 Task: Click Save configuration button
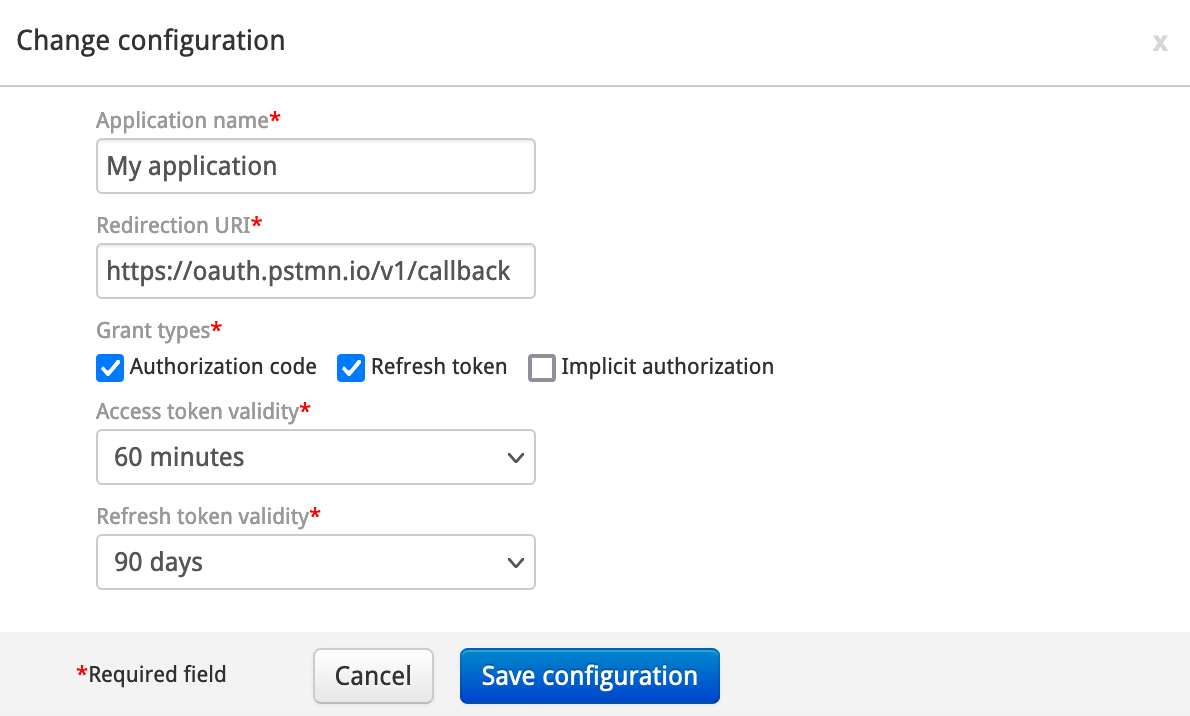click(589, 676)
